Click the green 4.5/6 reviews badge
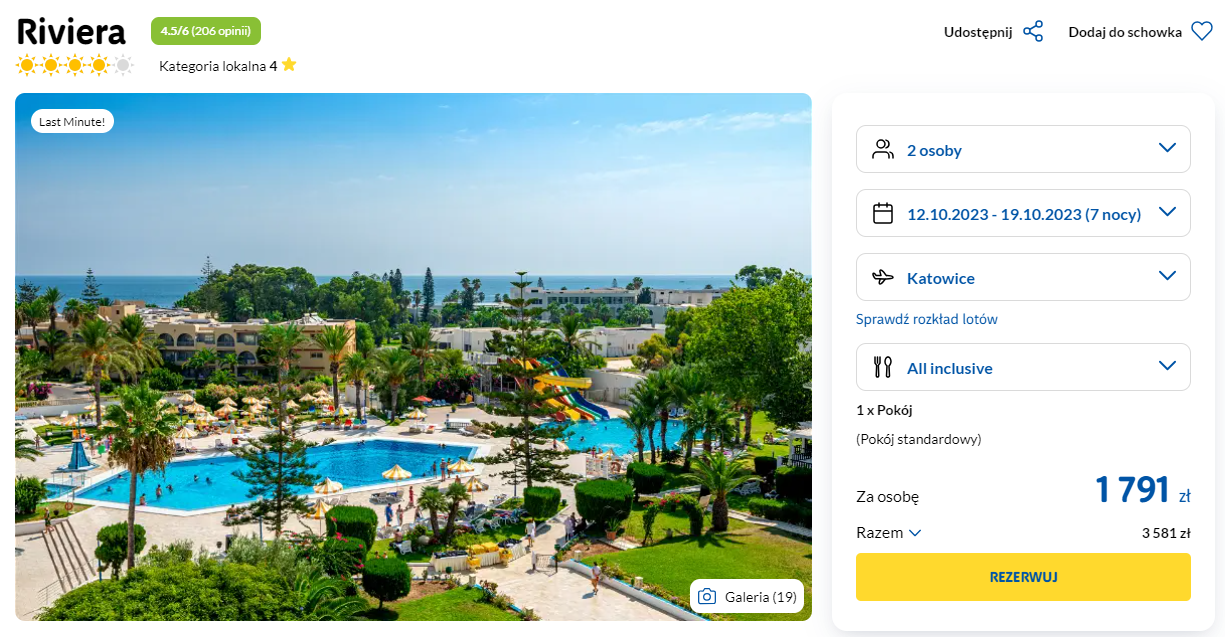This screenshot has height=637, width=1225. pos(206,31)
